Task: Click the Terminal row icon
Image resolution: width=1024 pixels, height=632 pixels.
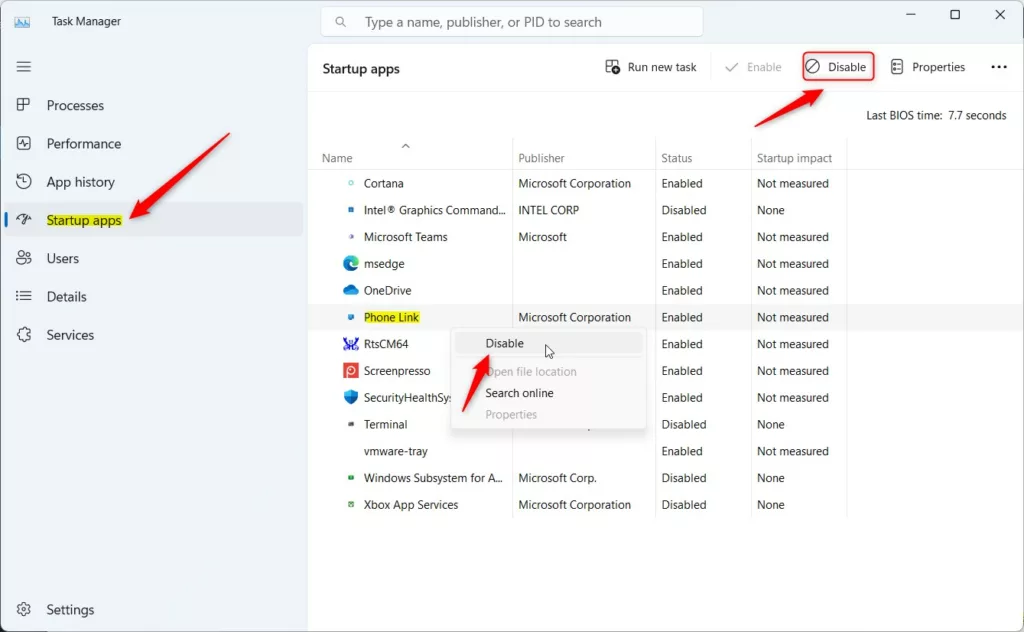Action: 351,424
